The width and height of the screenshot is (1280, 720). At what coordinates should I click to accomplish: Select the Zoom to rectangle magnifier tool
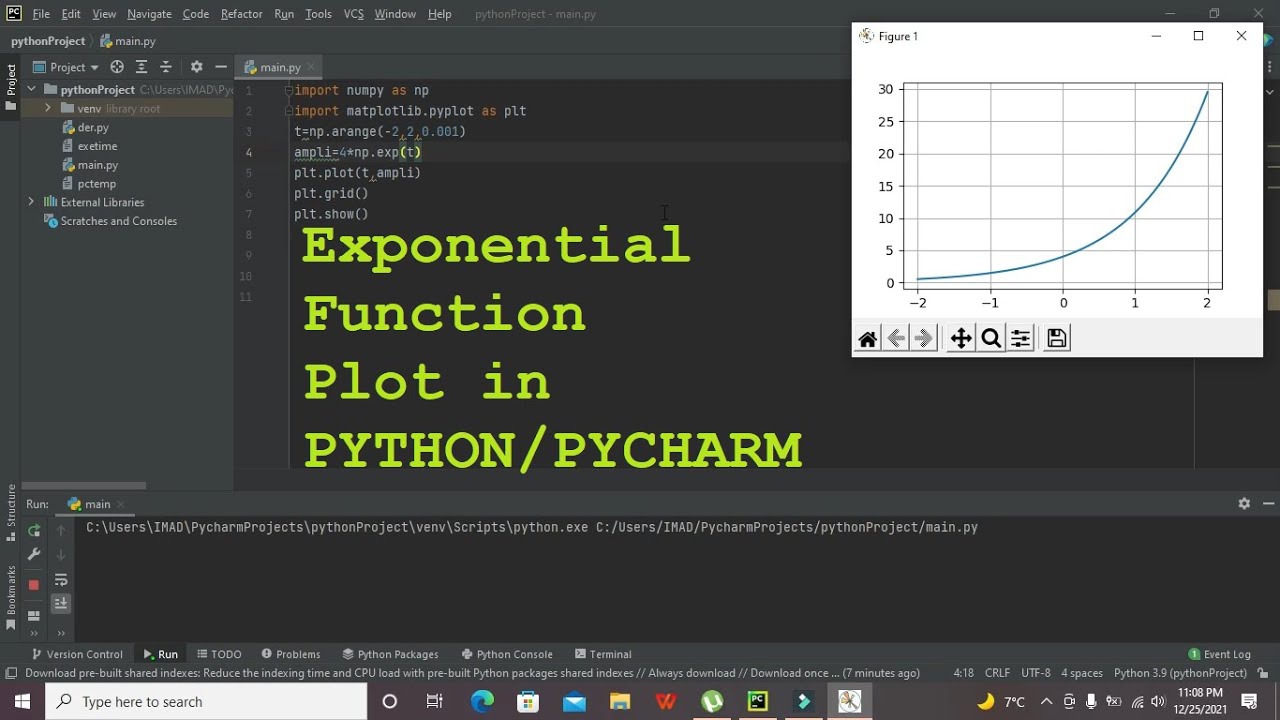tap(991, 339)
